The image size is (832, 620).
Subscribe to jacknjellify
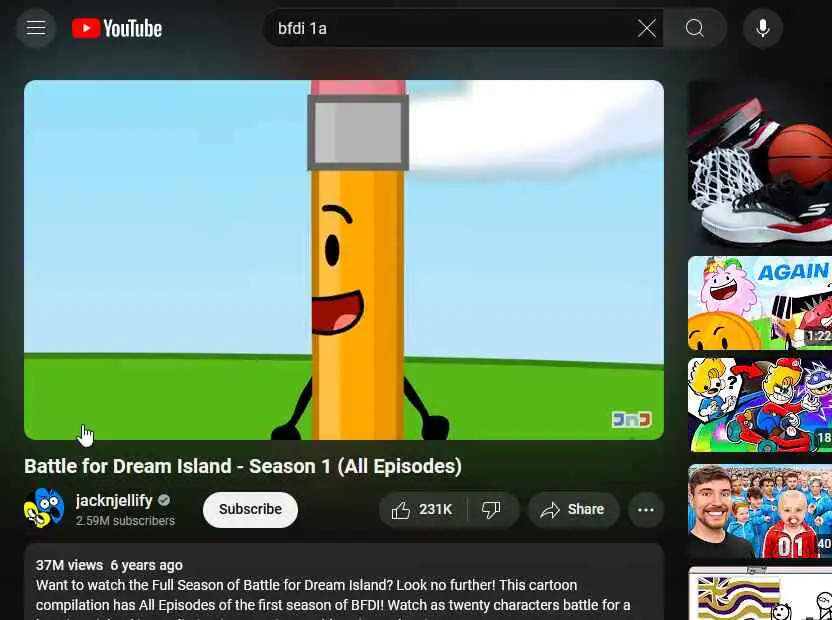tap(250, 510)
